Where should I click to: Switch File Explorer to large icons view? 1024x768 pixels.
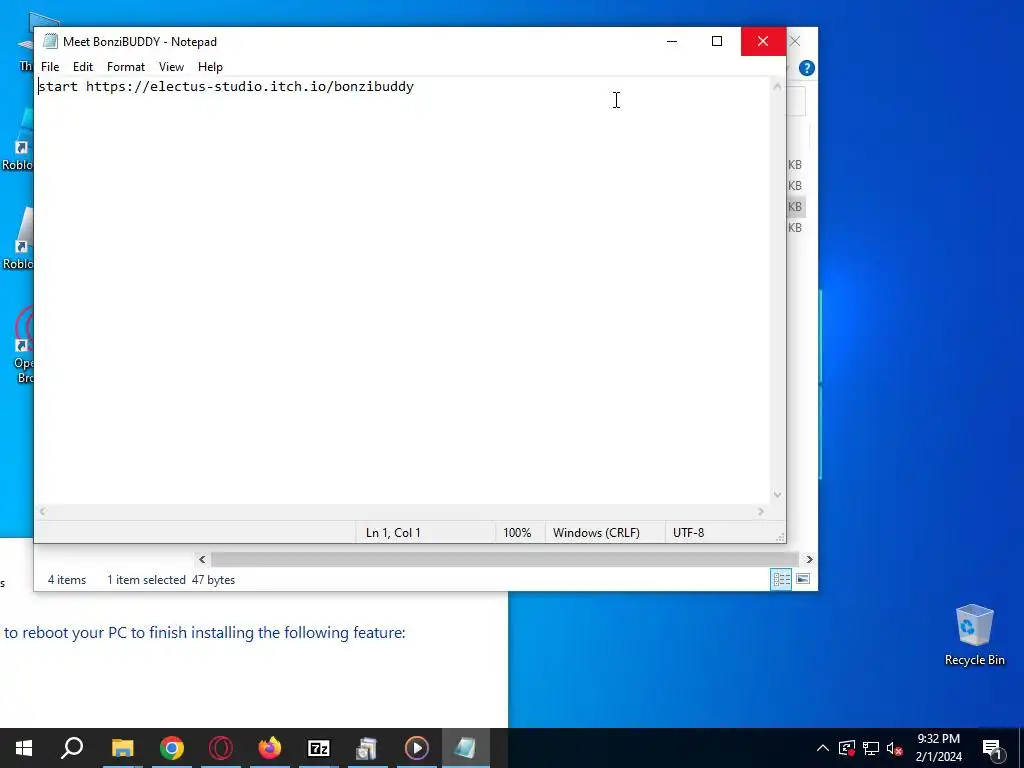coord(803,579)
